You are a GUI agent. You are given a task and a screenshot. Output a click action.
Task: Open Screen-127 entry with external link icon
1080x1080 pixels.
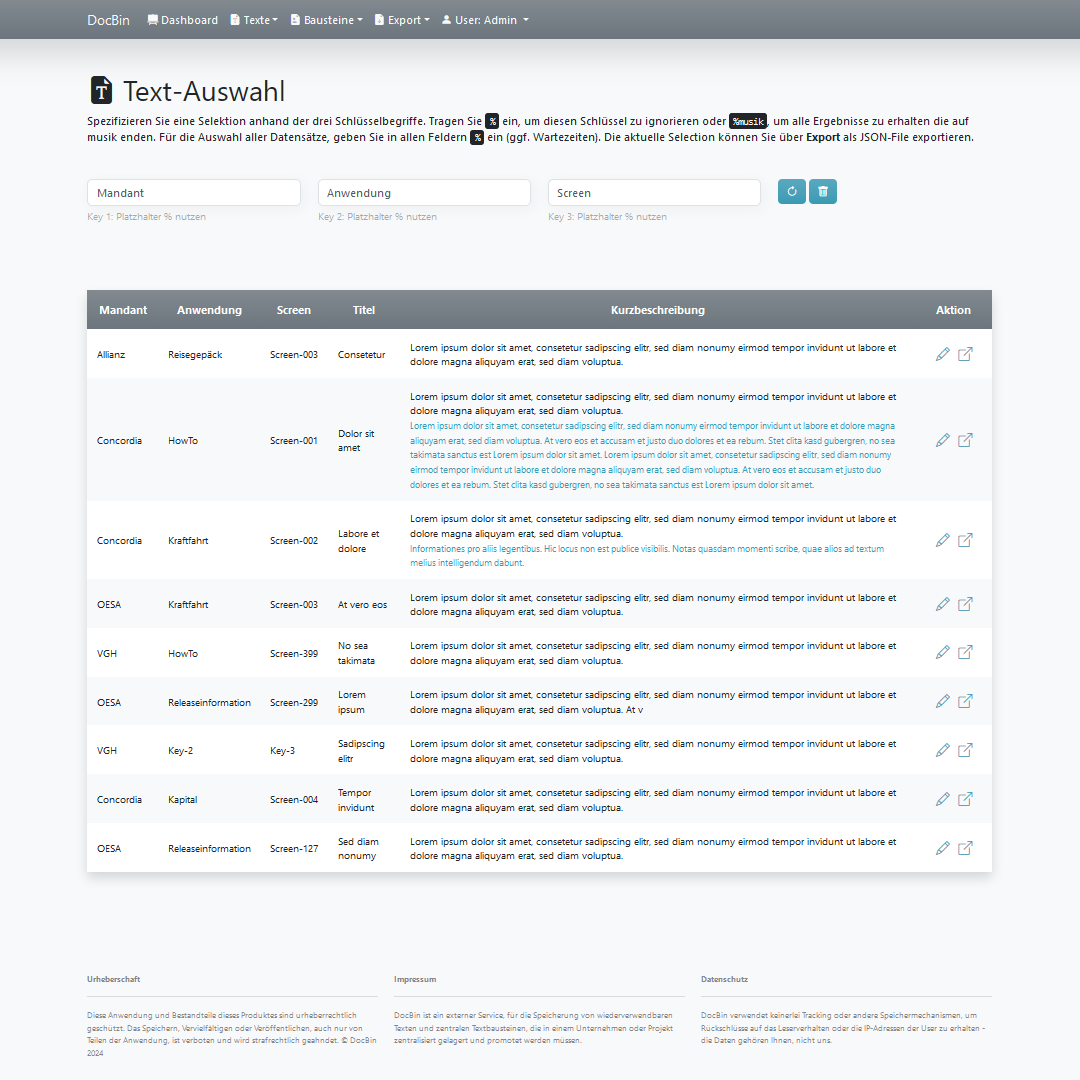(x=965, y=848)
